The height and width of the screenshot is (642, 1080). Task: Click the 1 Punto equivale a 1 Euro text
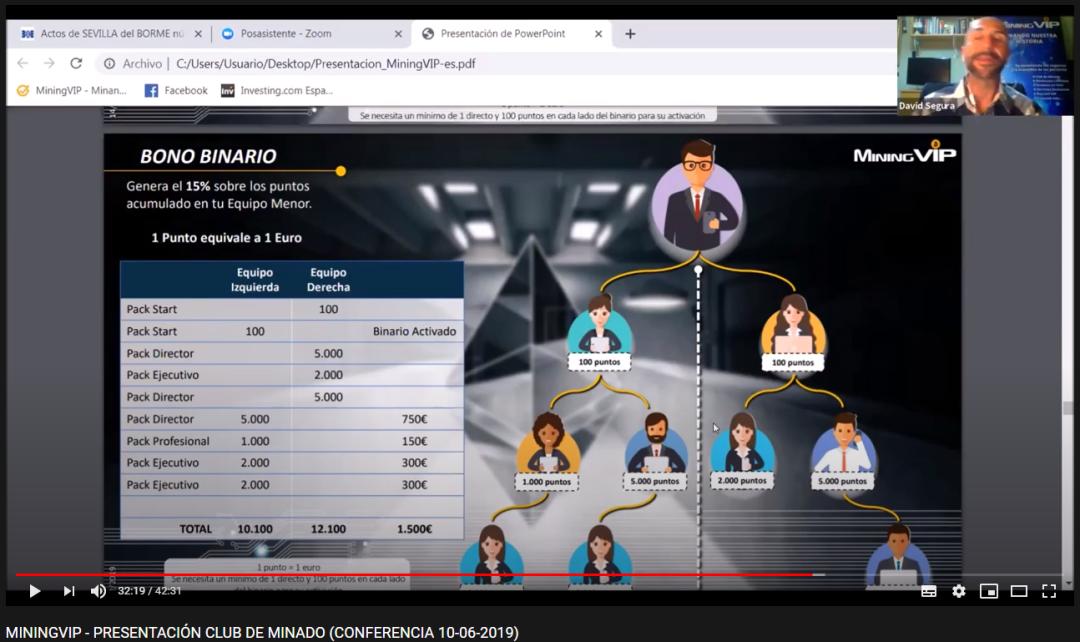(x=227, y=238)
